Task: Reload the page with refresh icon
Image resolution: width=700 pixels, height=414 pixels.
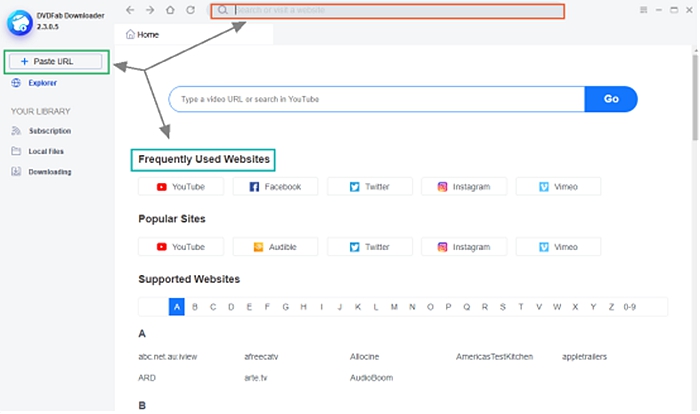Action: point(191,10)
